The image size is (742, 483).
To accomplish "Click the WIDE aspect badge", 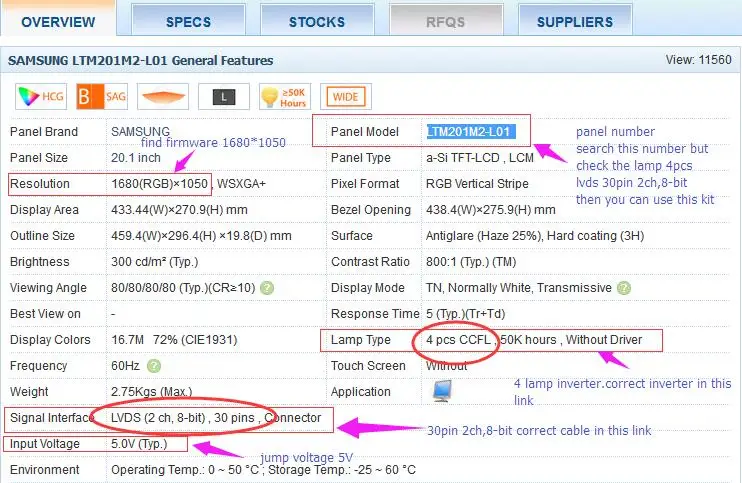I will (x=346, y=97).
